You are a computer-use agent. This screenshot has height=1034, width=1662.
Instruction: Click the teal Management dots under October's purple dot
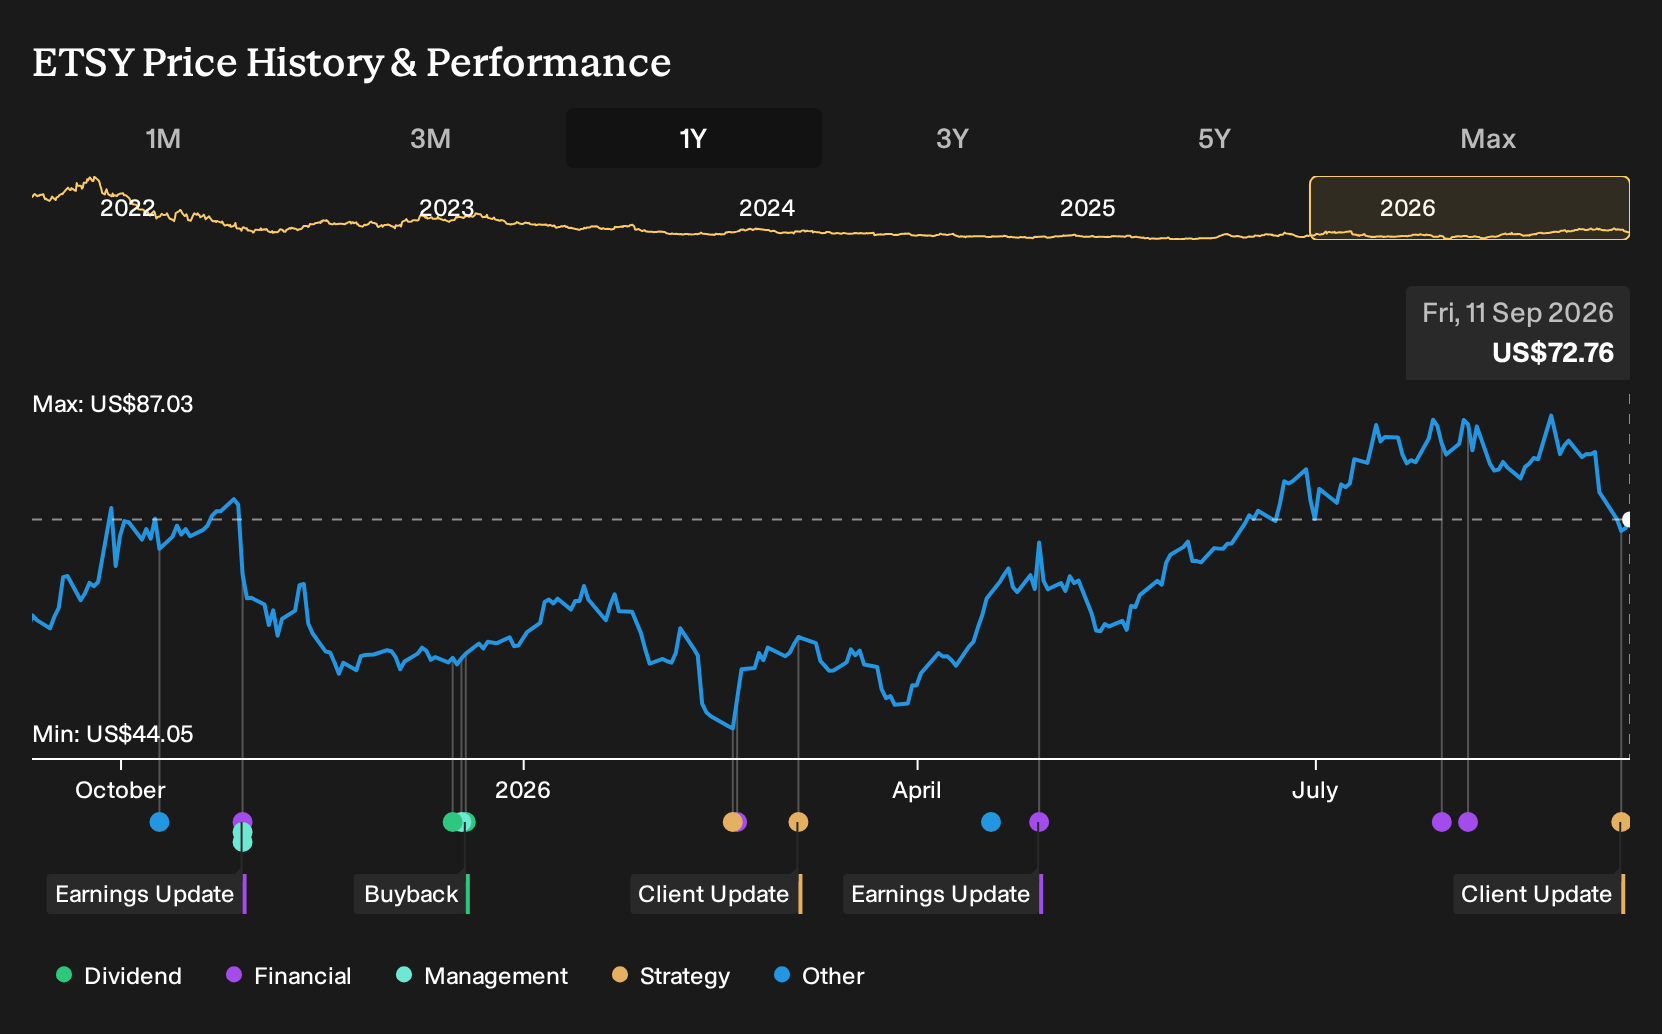coord(242,837)
